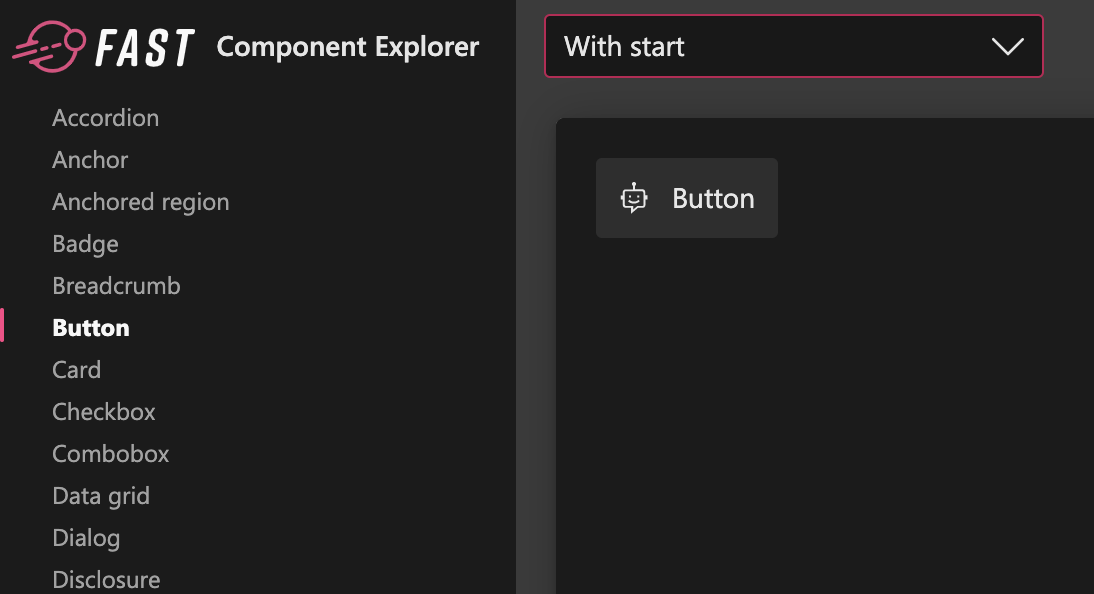Screen dimensions: 1094x594
Task: Click the pink selection indicator beside Button
Action: 2,325
